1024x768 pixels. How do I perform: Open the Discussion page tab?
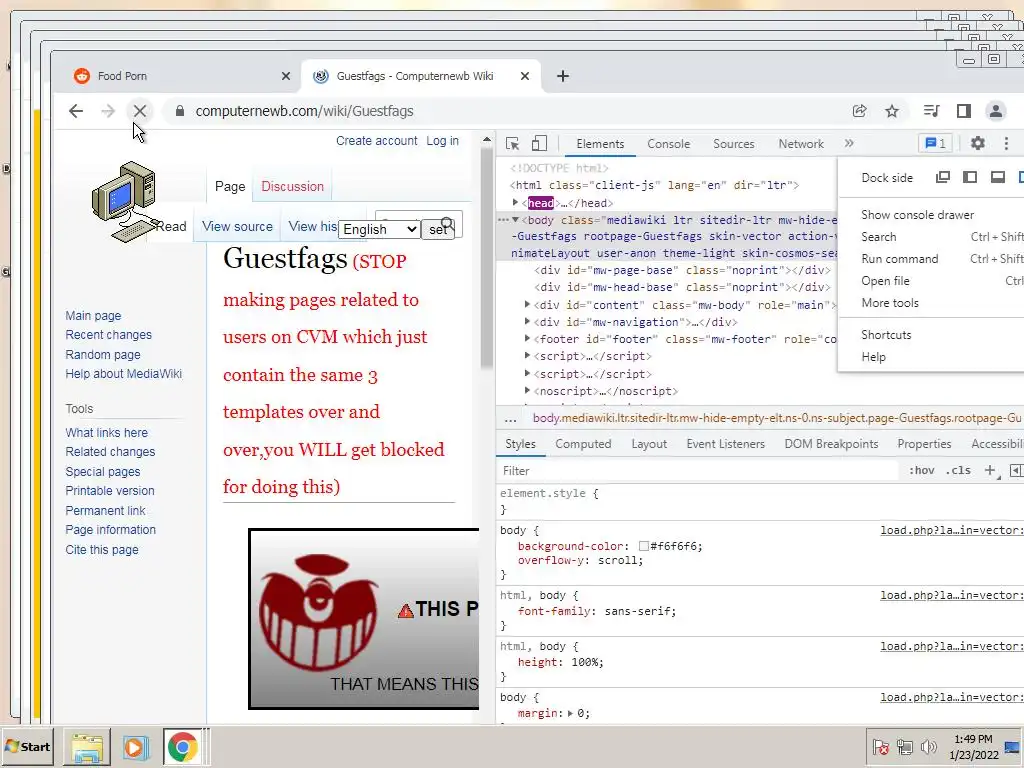(x=292, y=186)
